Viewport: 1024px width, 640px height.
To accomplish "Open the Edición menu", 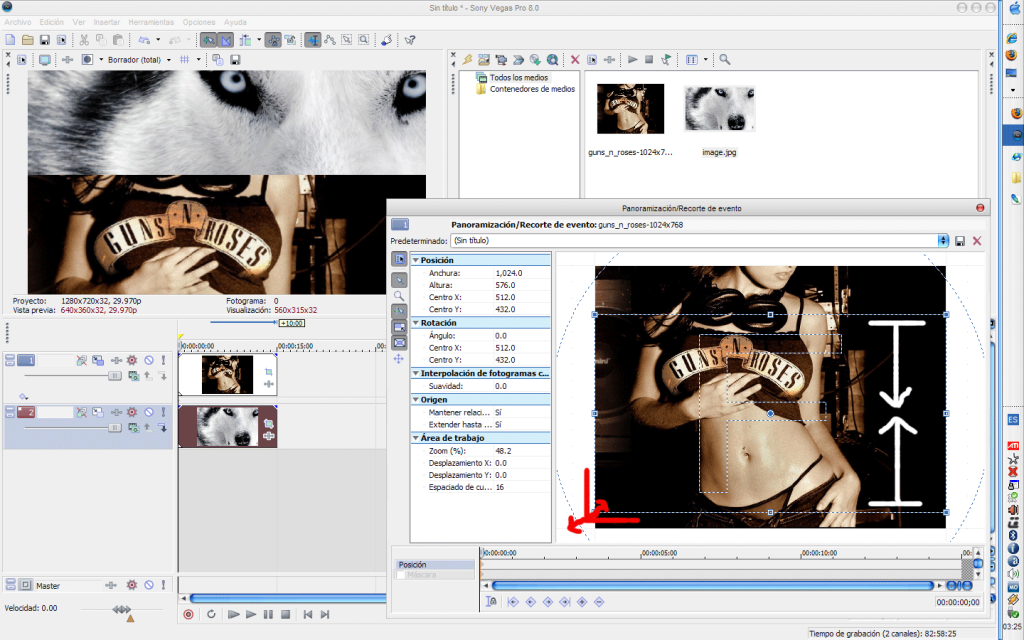I will (52, 22).
